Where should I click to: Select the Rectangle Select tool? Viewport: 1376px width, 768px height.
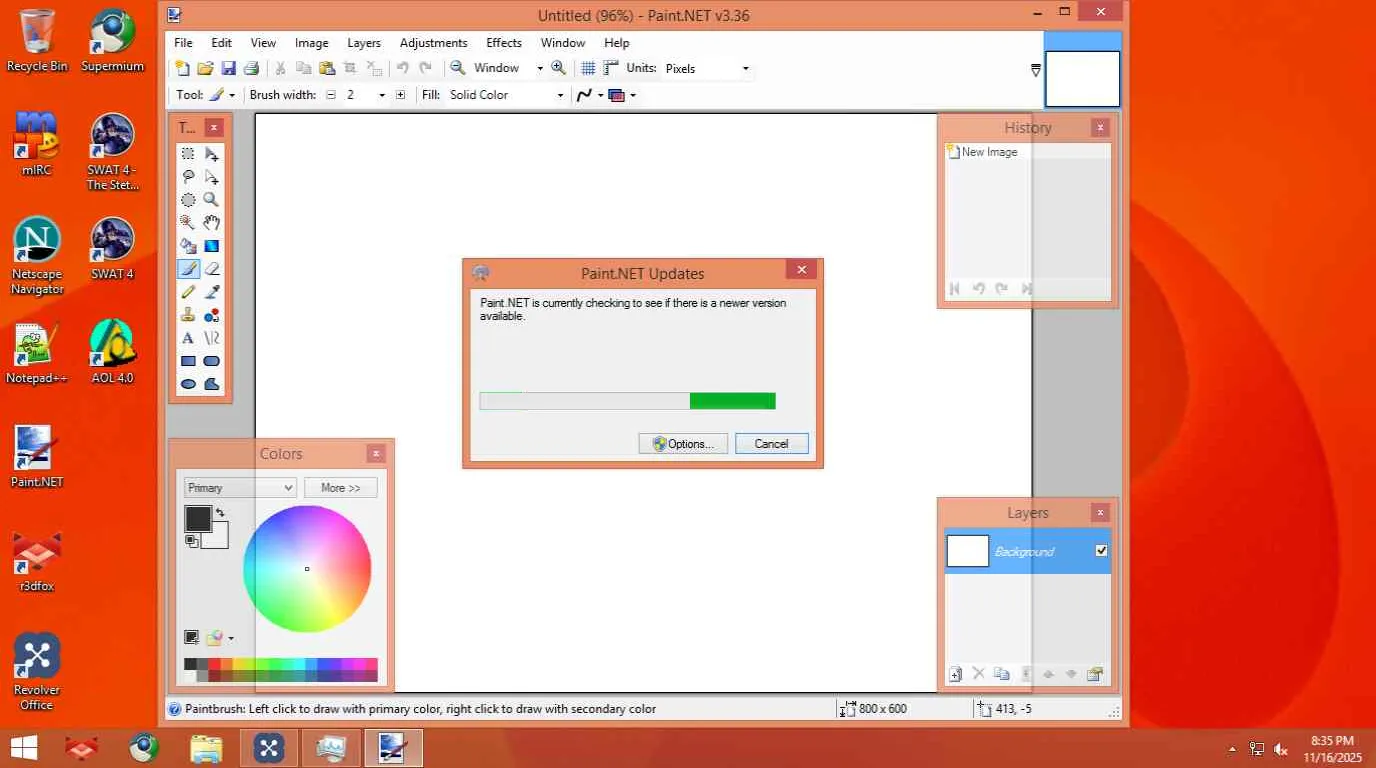click(x=188, y=154)
